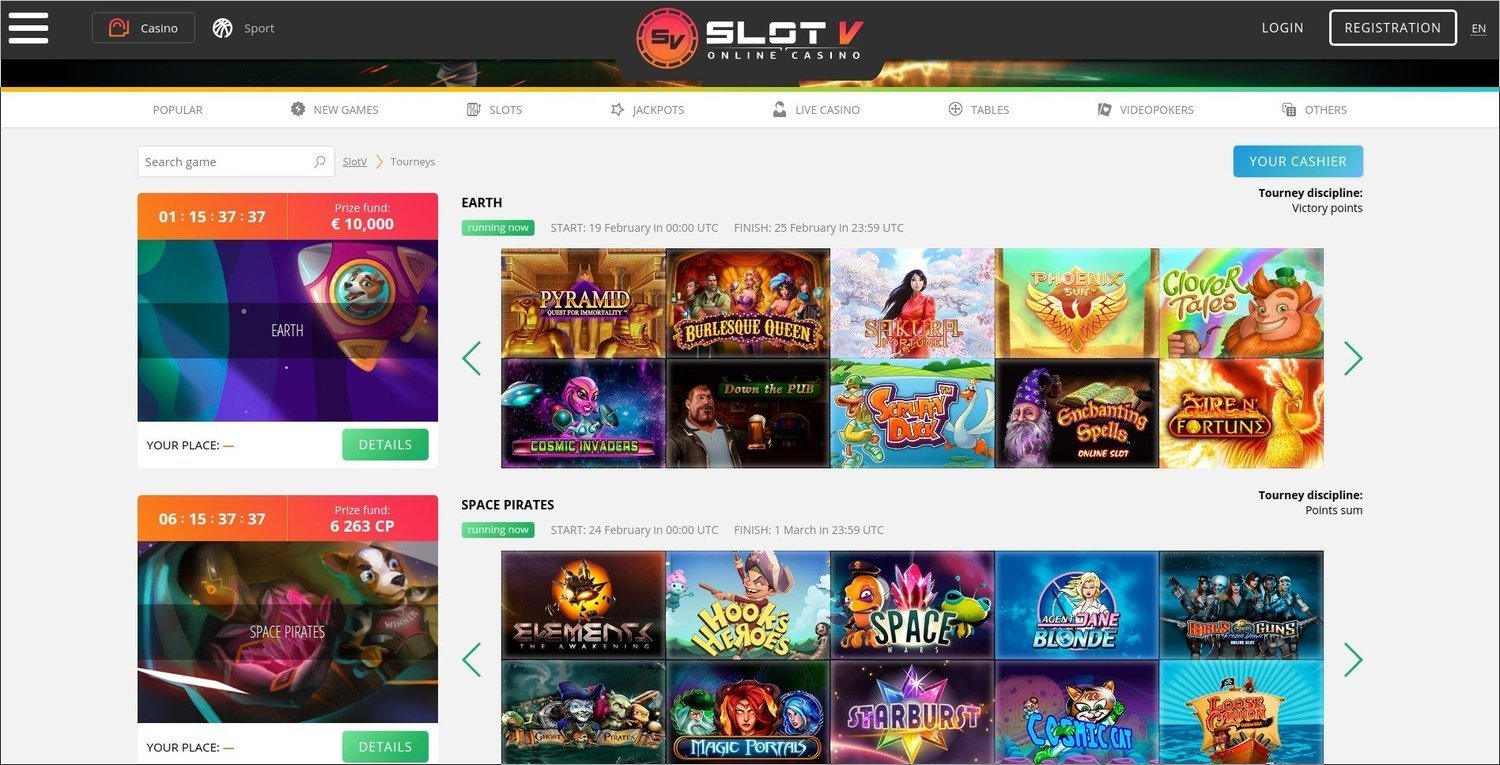The height and width of the screenshot is (765, 1500).
Task: Show next games in Earth tourney
Action: (x=1353, y=358)
